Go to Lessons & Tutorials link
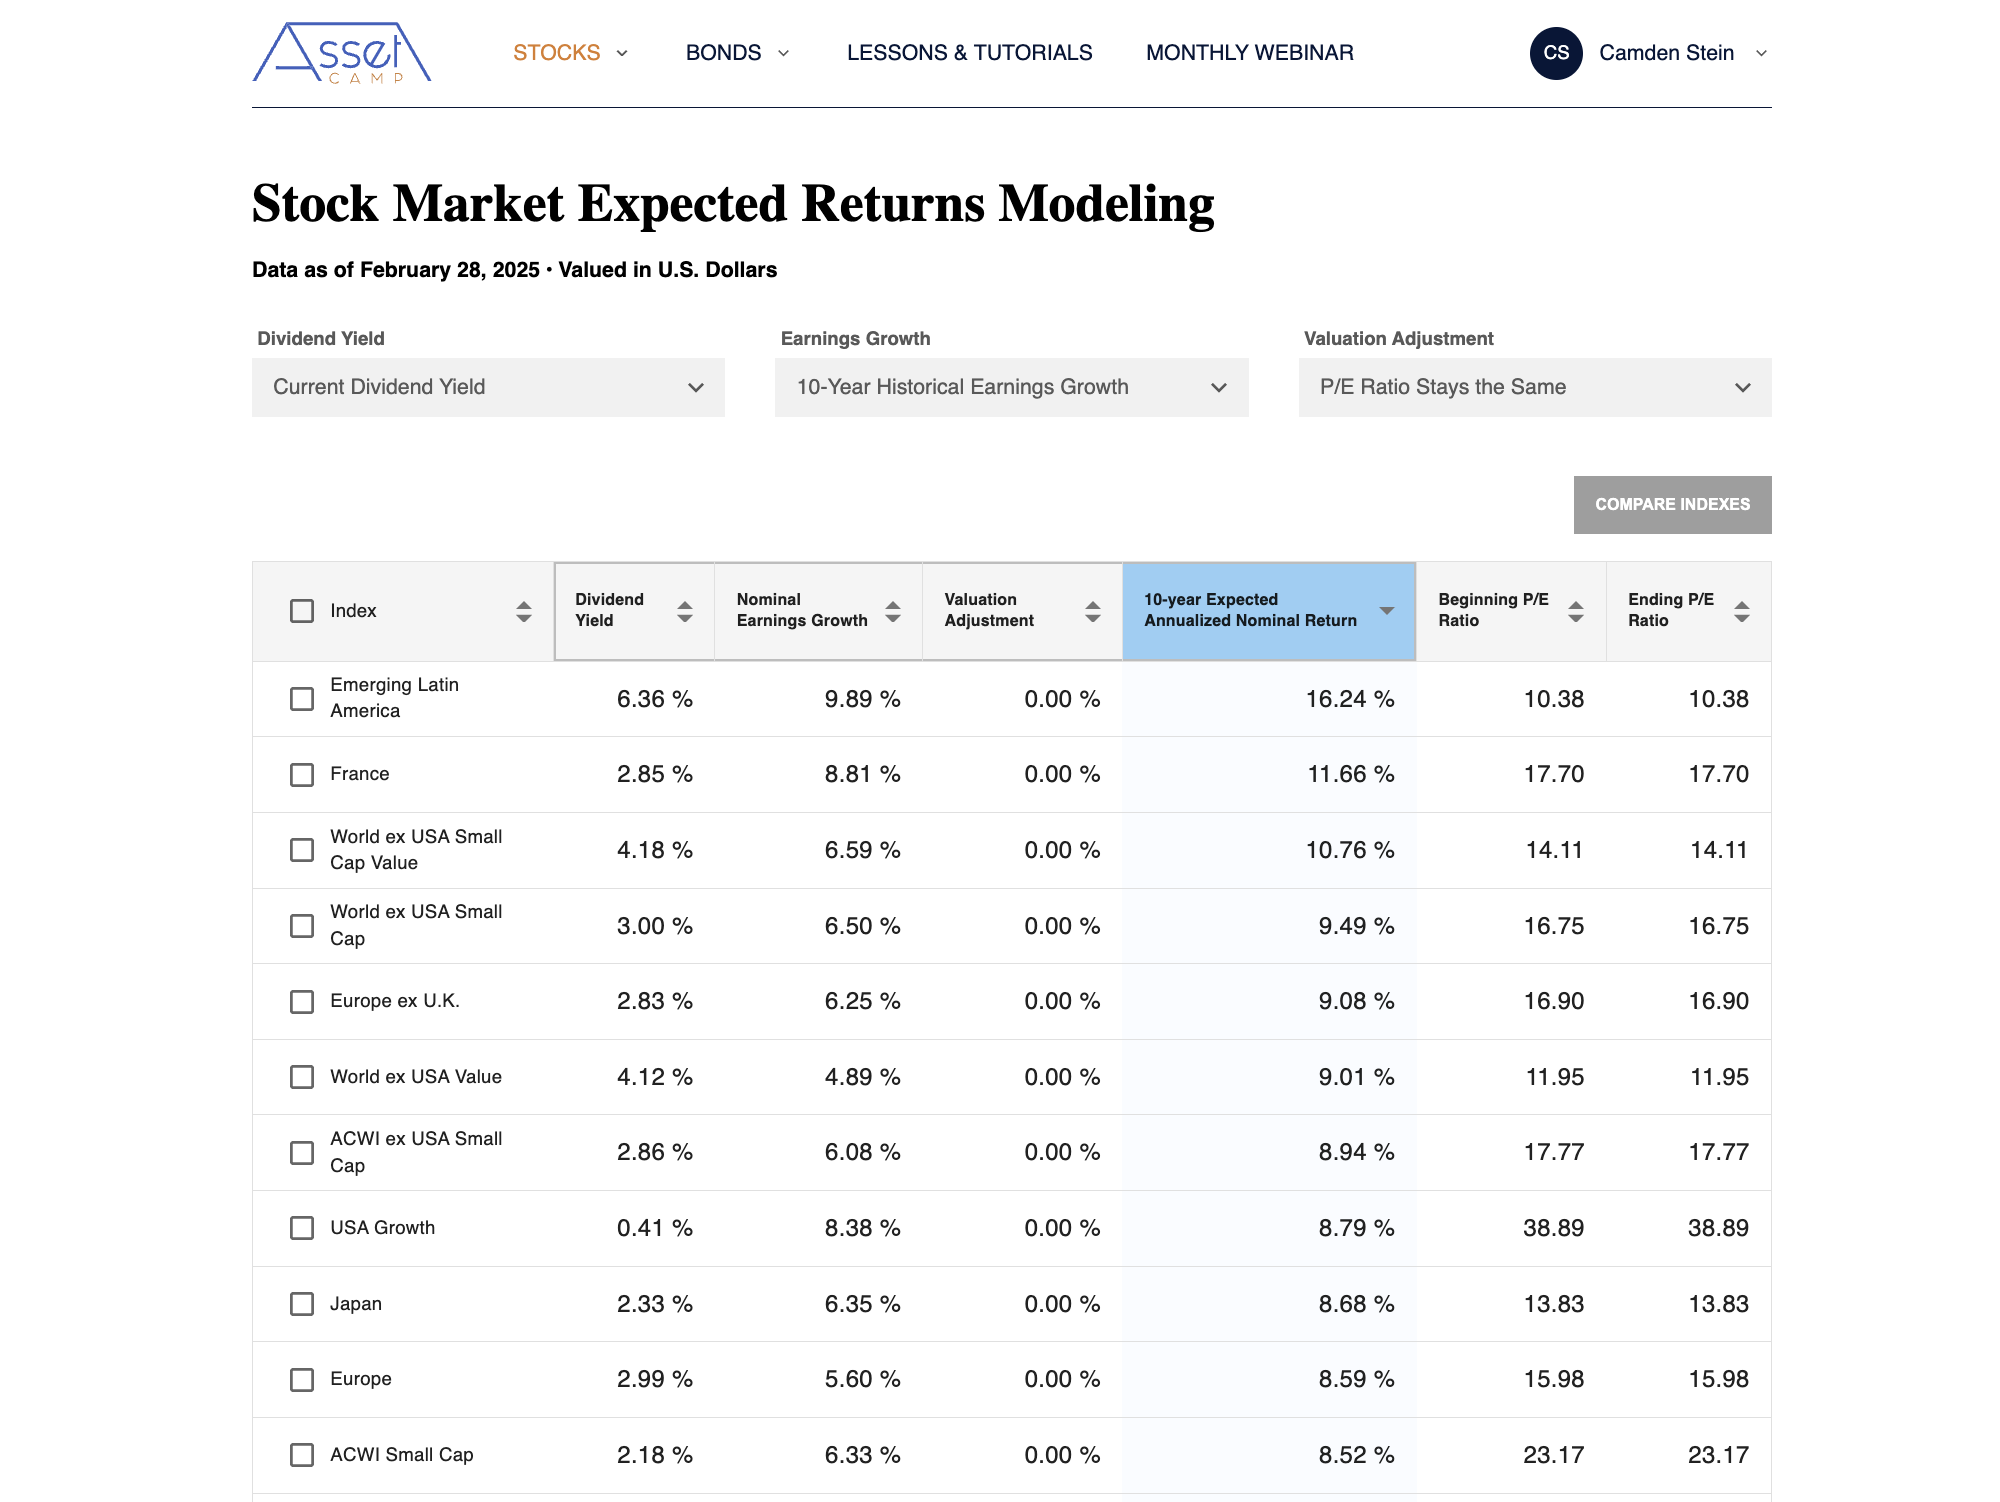The width and height of the screenshot is (2000, 1502). click(x=969, y=53)
